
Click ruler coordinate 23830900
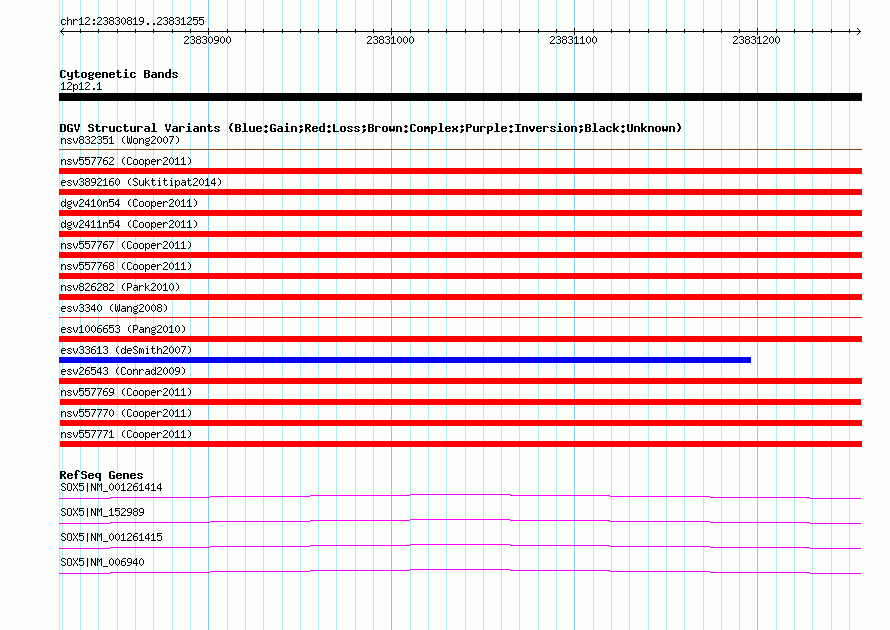click(207, 40)
